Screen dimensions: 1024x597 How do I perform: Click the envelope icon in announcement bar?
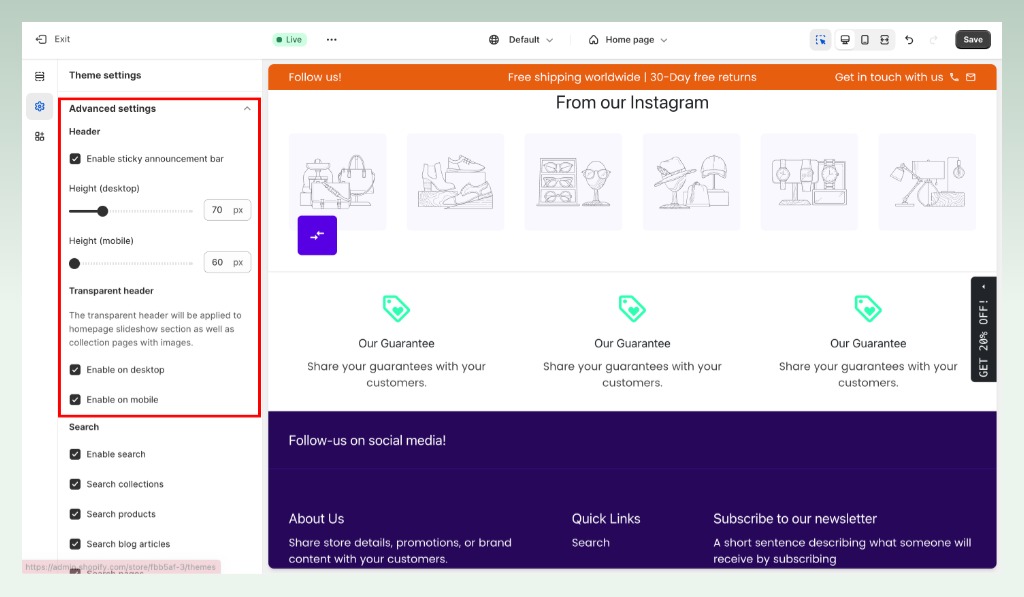coord(971,77)
